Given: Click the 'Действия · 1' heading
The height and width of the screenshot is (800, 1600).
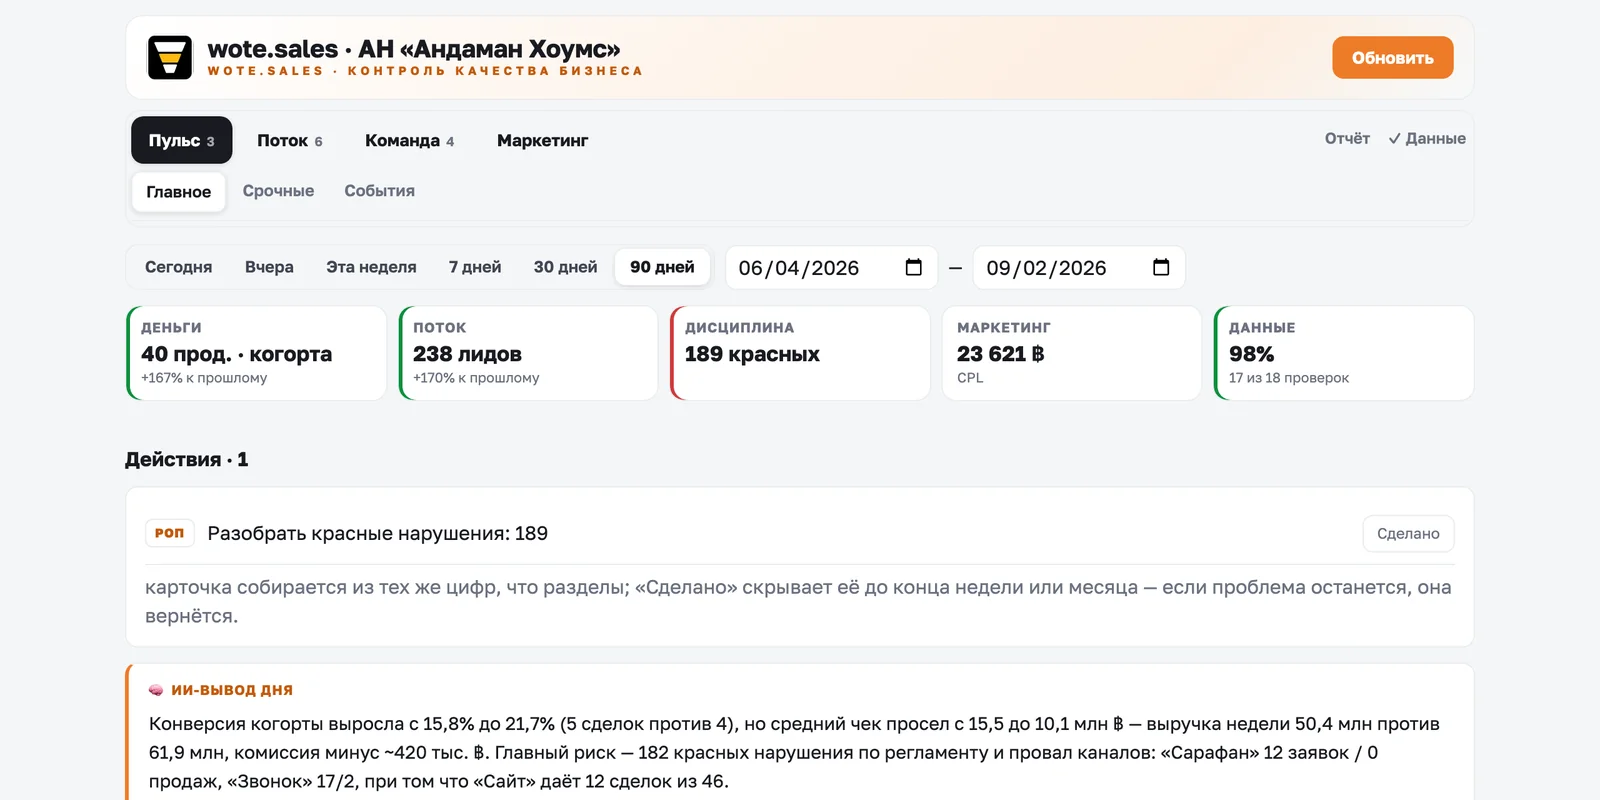Looking at the screenshot, I should coord(186,459).
